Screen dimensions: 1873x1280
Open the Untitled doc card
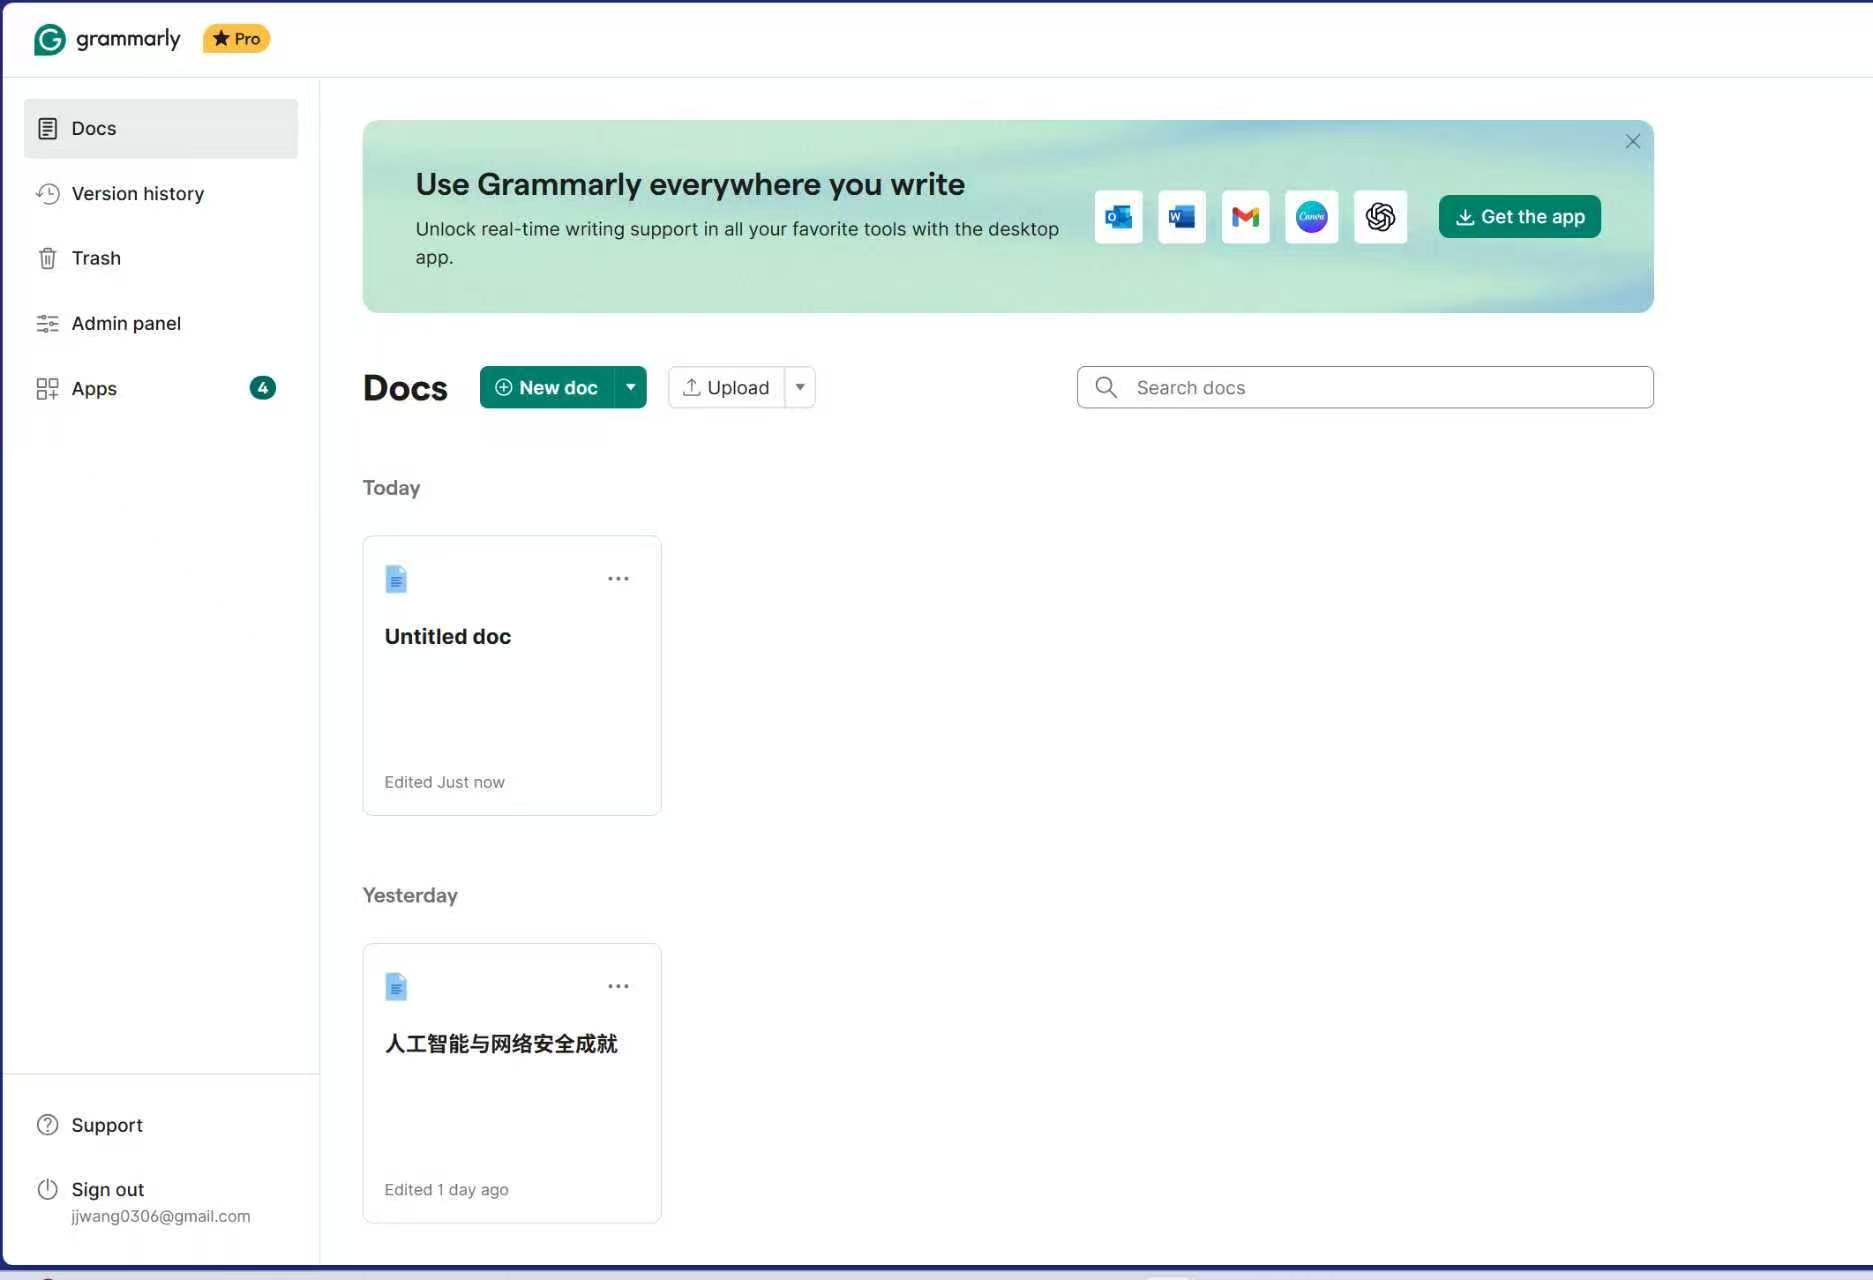pos(511,680)
